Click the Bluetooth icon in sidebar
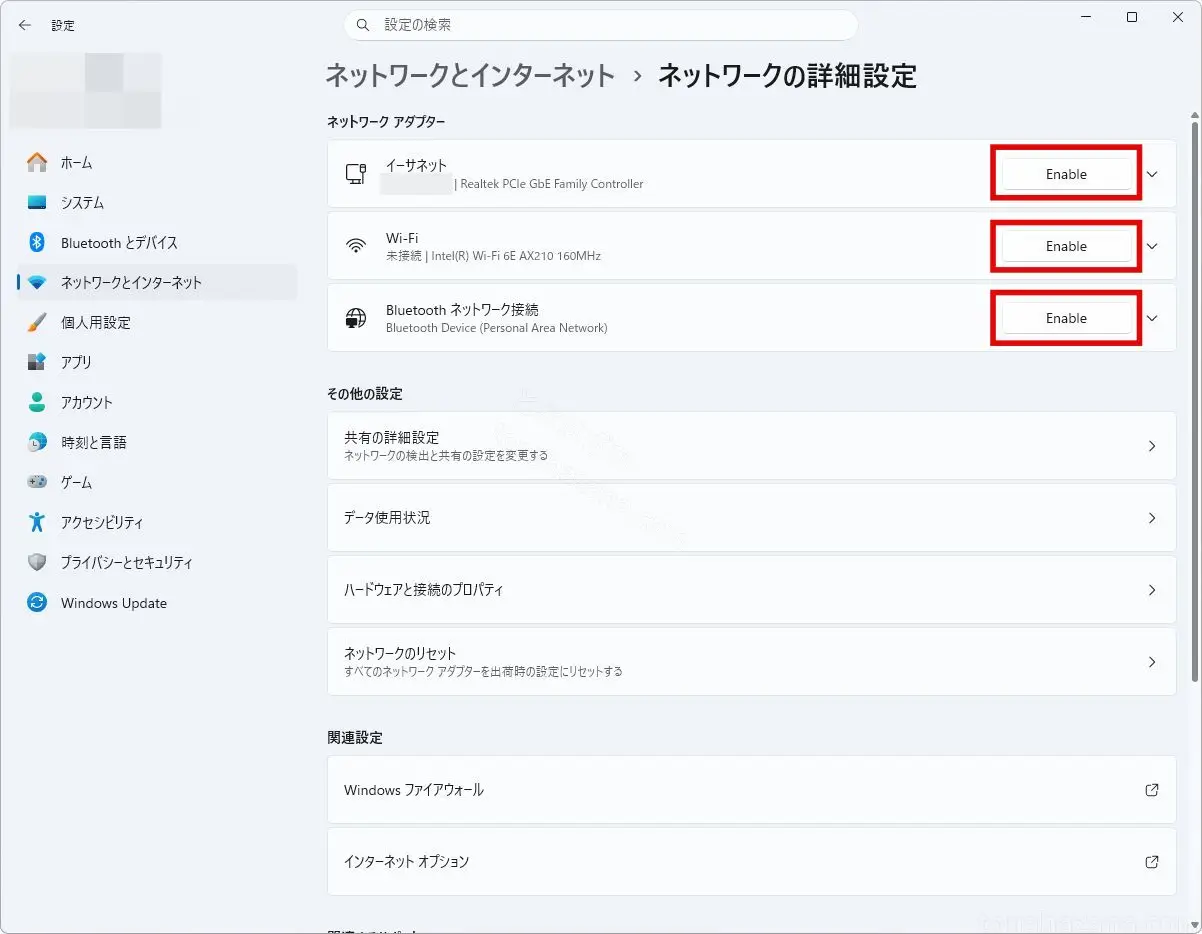This screenshot has height=934, width=1202. [x=37, y=242]
